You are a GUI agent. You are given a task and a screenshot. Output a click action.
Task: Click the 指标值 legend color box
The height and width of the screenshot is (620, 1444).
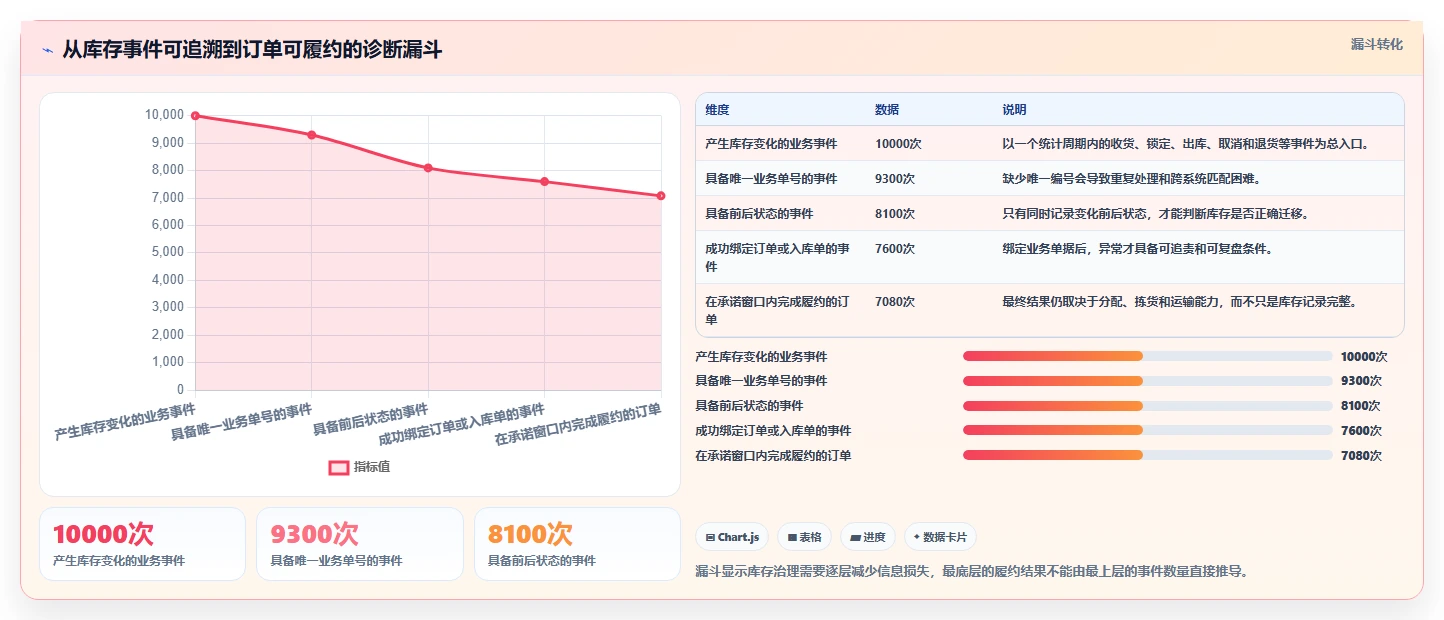click(x=339, y=467)
